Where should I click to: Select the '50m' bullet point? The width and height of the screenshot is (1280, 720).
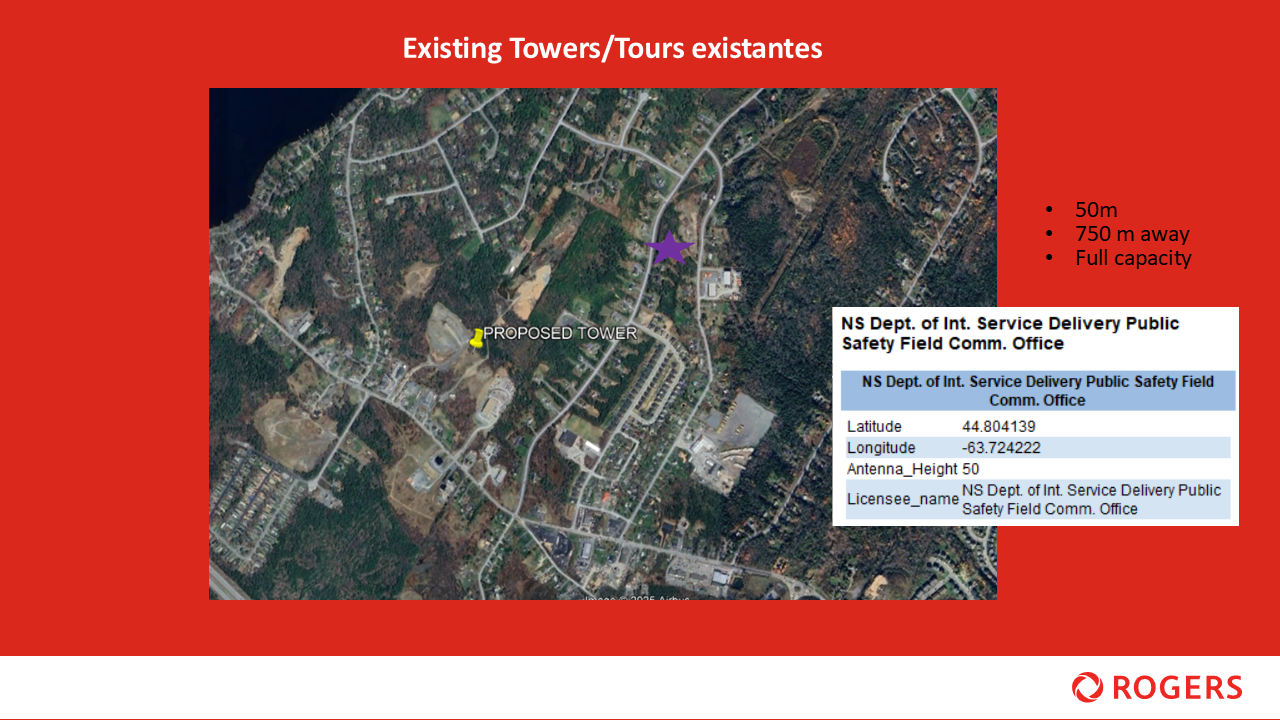[1096, 210]
